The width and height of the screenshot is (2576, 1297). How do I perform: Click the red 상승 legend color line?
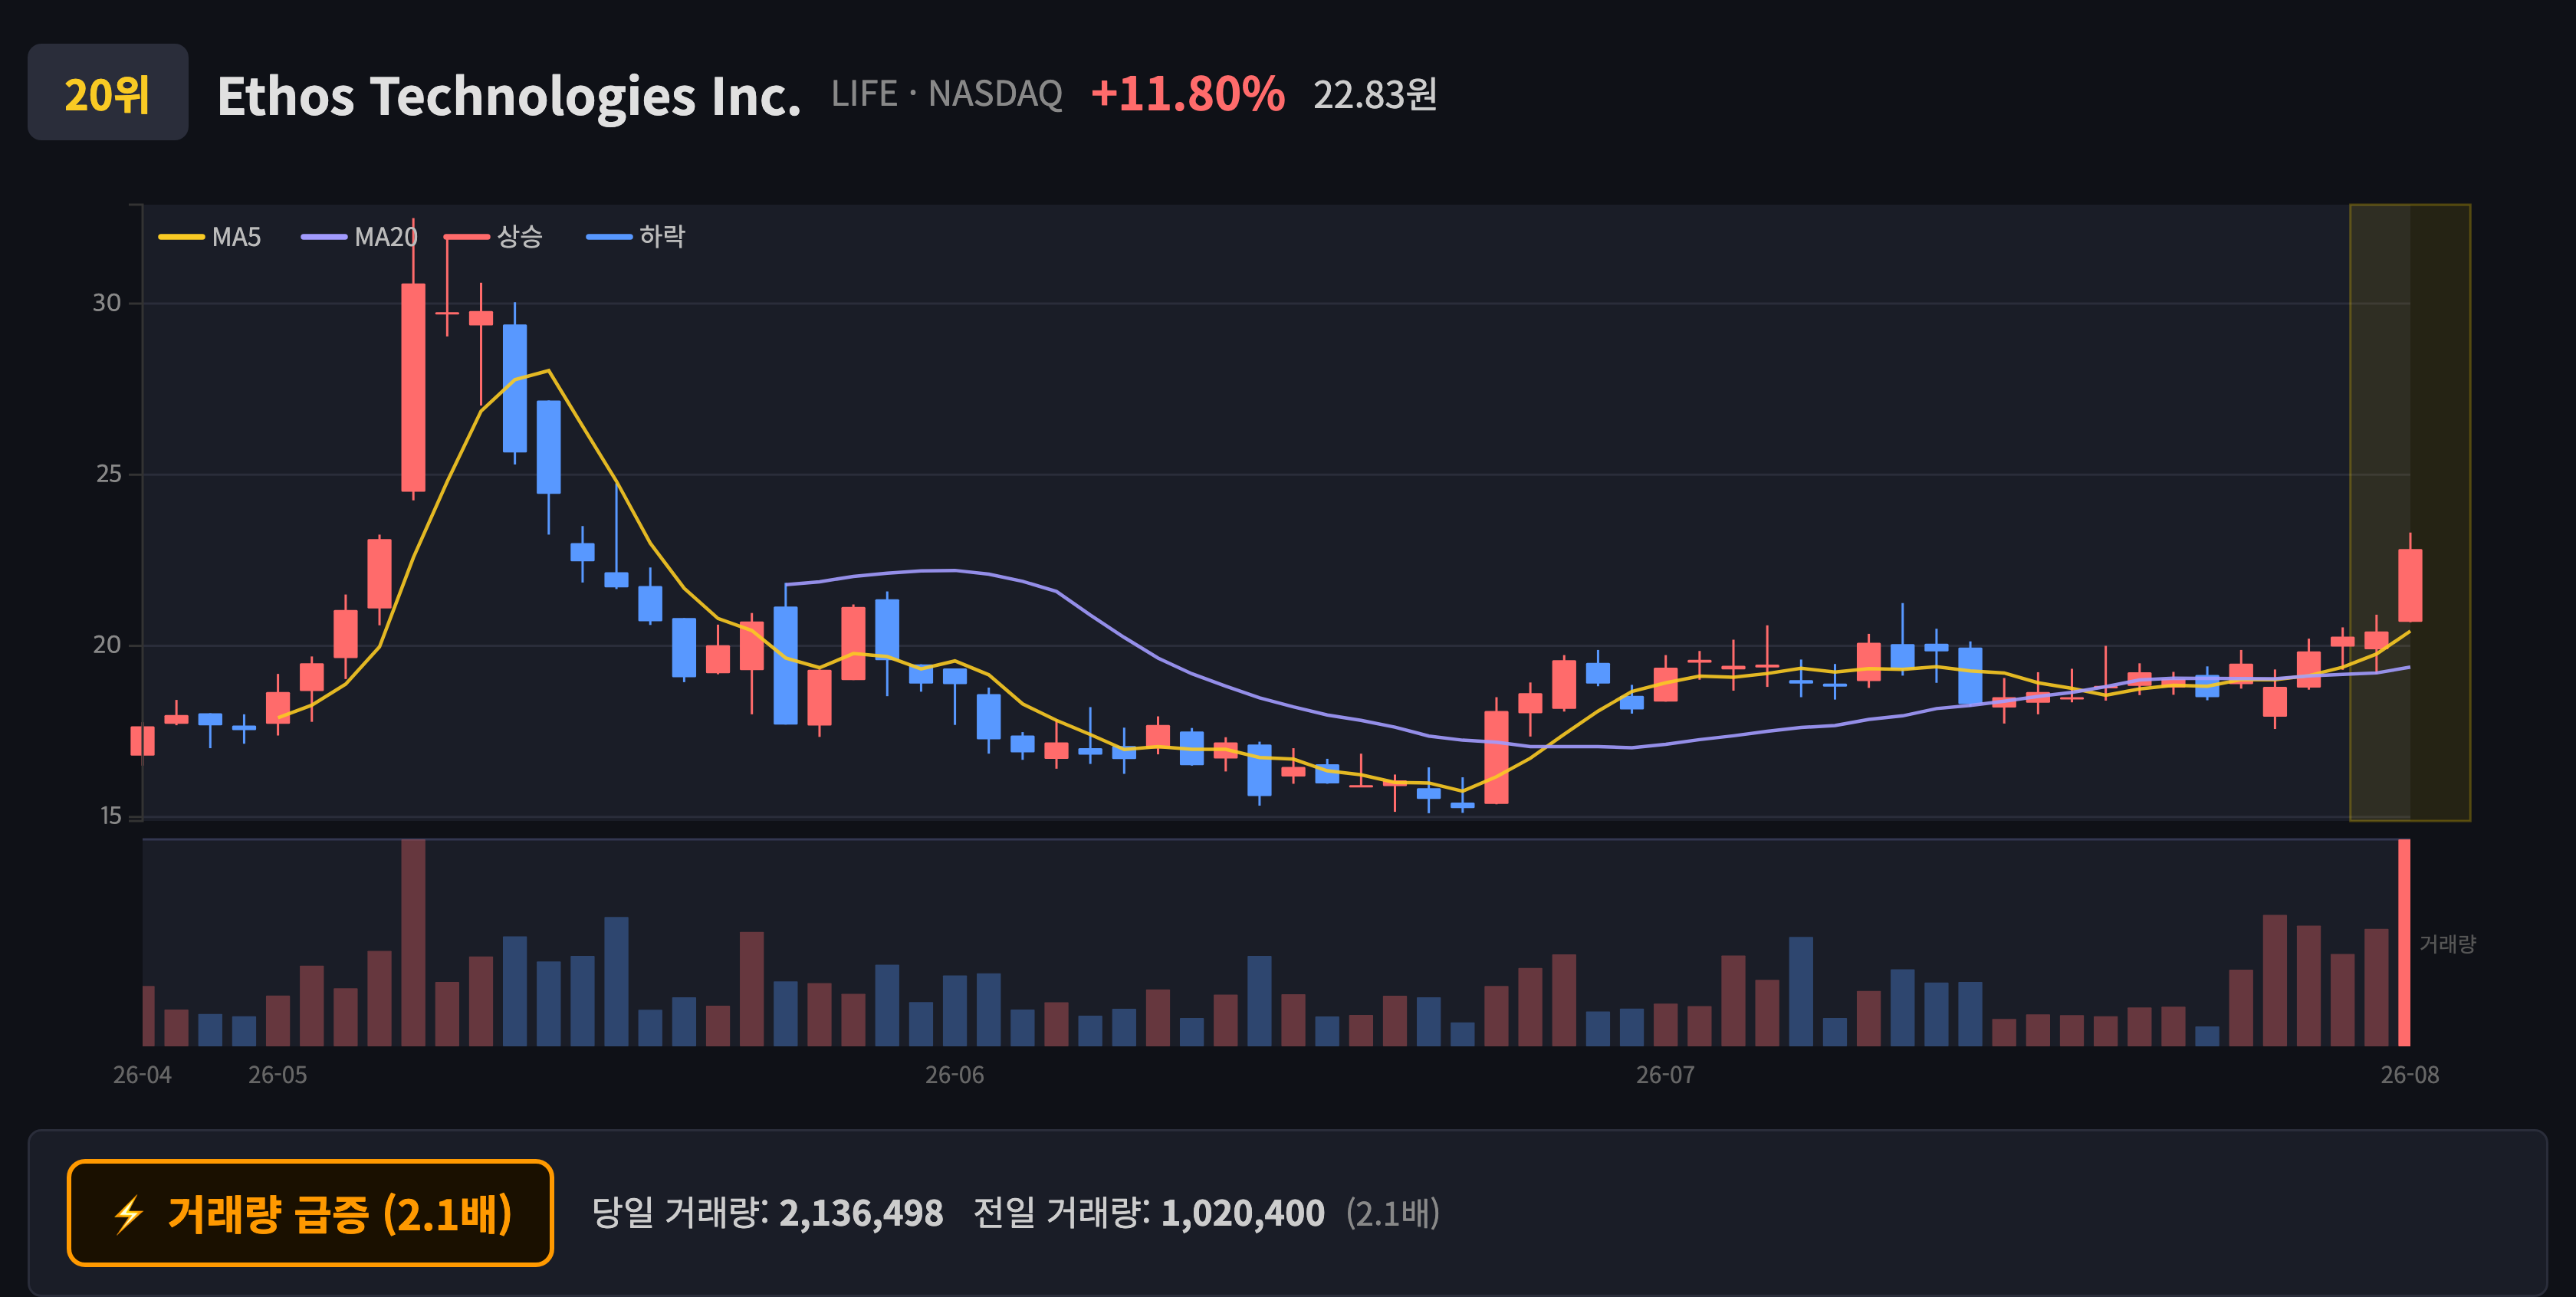[467, 237]
